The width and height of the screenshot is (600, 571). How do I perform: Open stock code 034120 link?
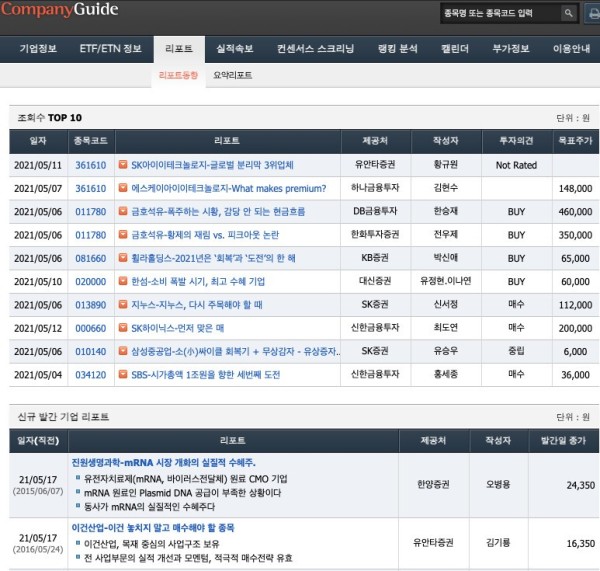coord(91,375)
